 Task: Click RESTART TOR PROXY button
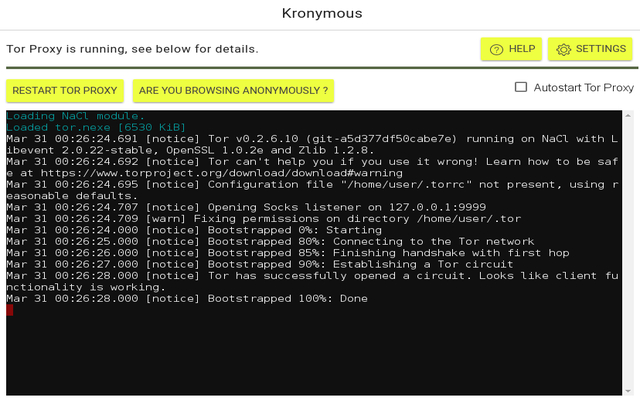click(x=65, y=91)
